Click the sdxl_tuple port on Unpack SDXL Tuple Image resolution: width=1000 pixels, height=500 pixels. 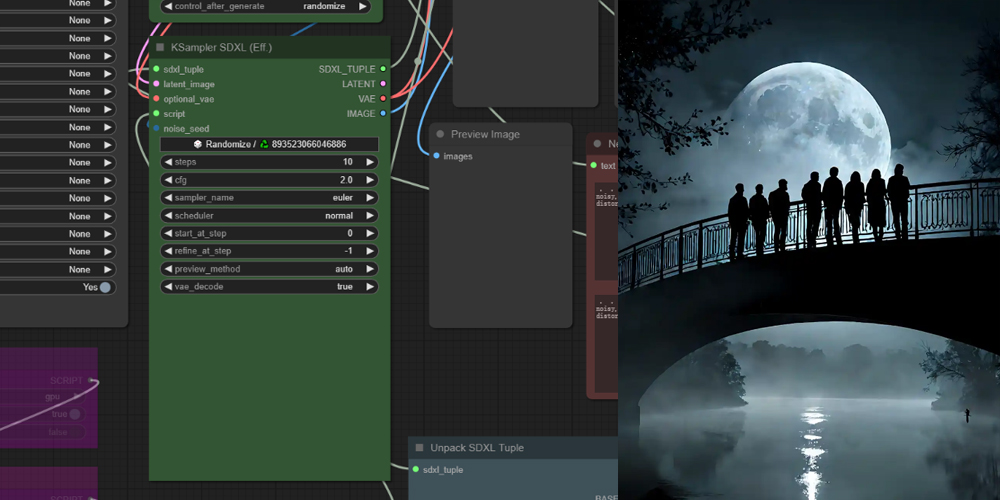(x=415, y=469)
